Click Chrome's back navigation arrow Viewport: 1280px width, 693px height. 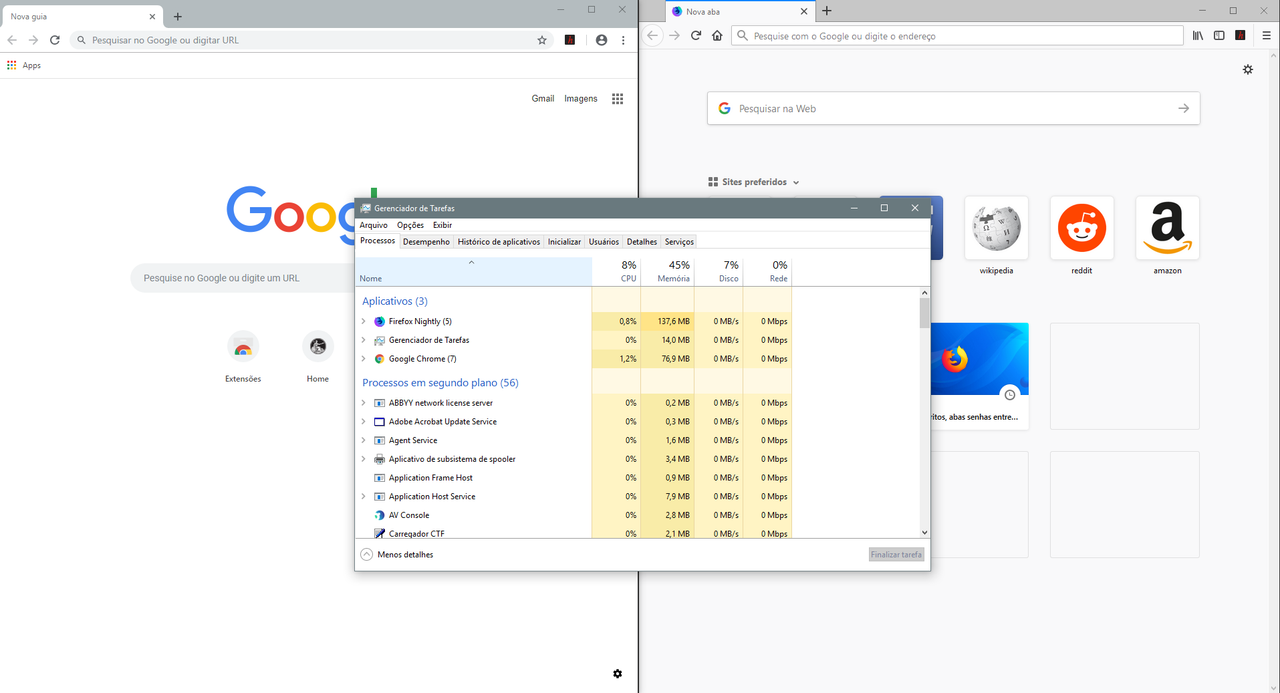[x=12, y=40]
